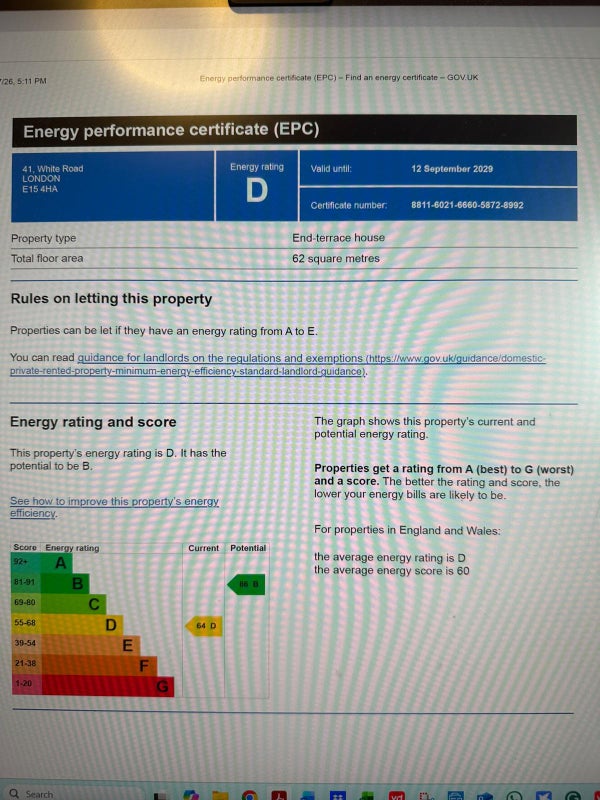This screenshot has height=800, width=600.
Task: Click the red 'yd' taskbar app icon
Action: [396, 796]
